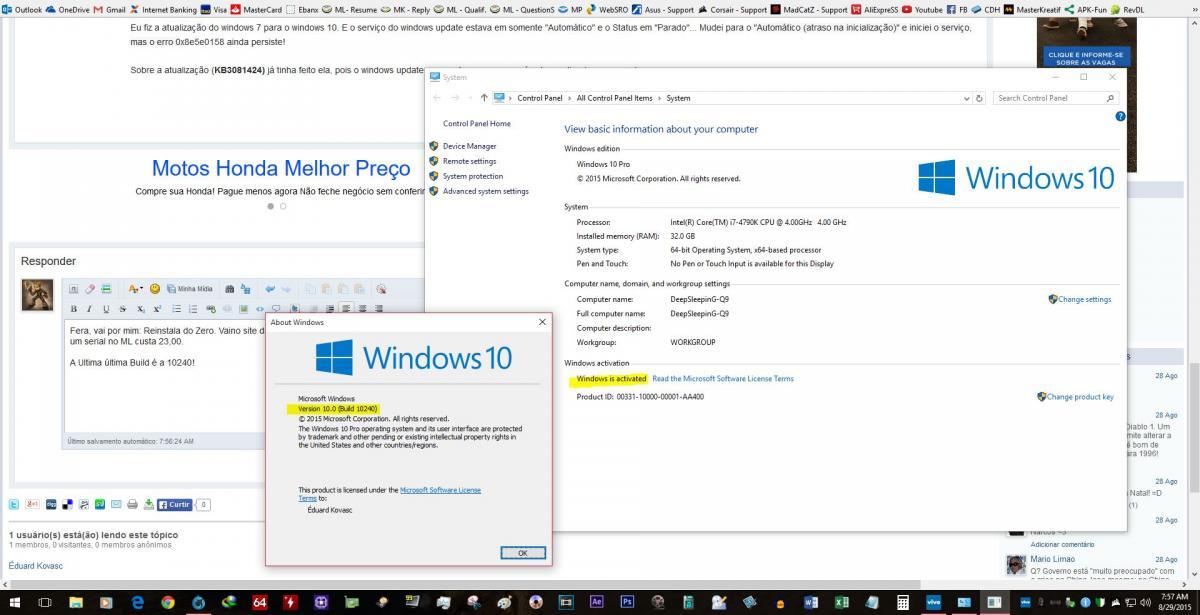This screenshot has height=615, width=1200.
Task: Open Device Manager in System window
Action: (x=469, y=146)
